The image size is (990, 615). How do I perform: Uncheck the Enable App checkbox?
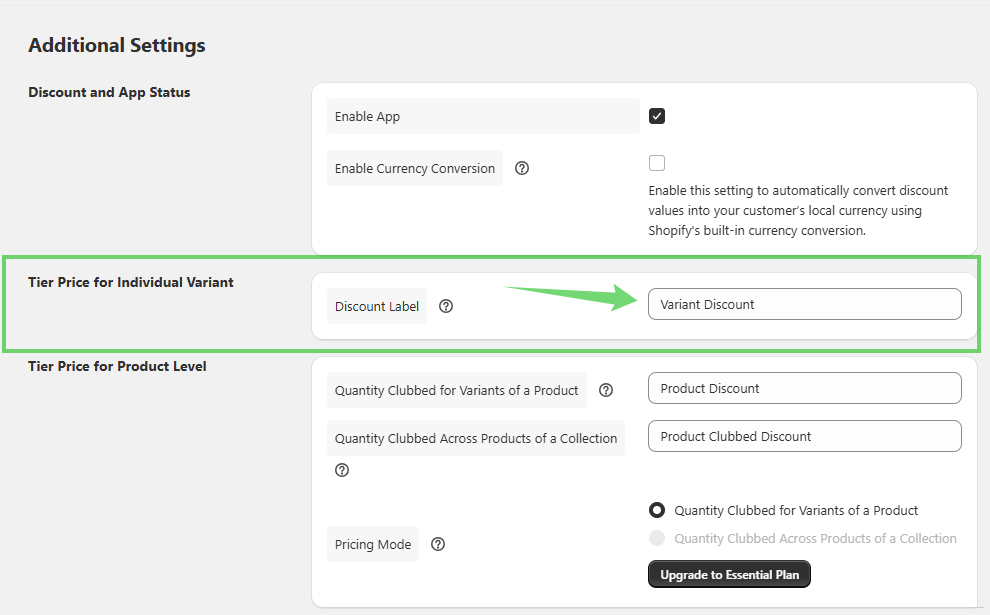(x=657, y=116)
